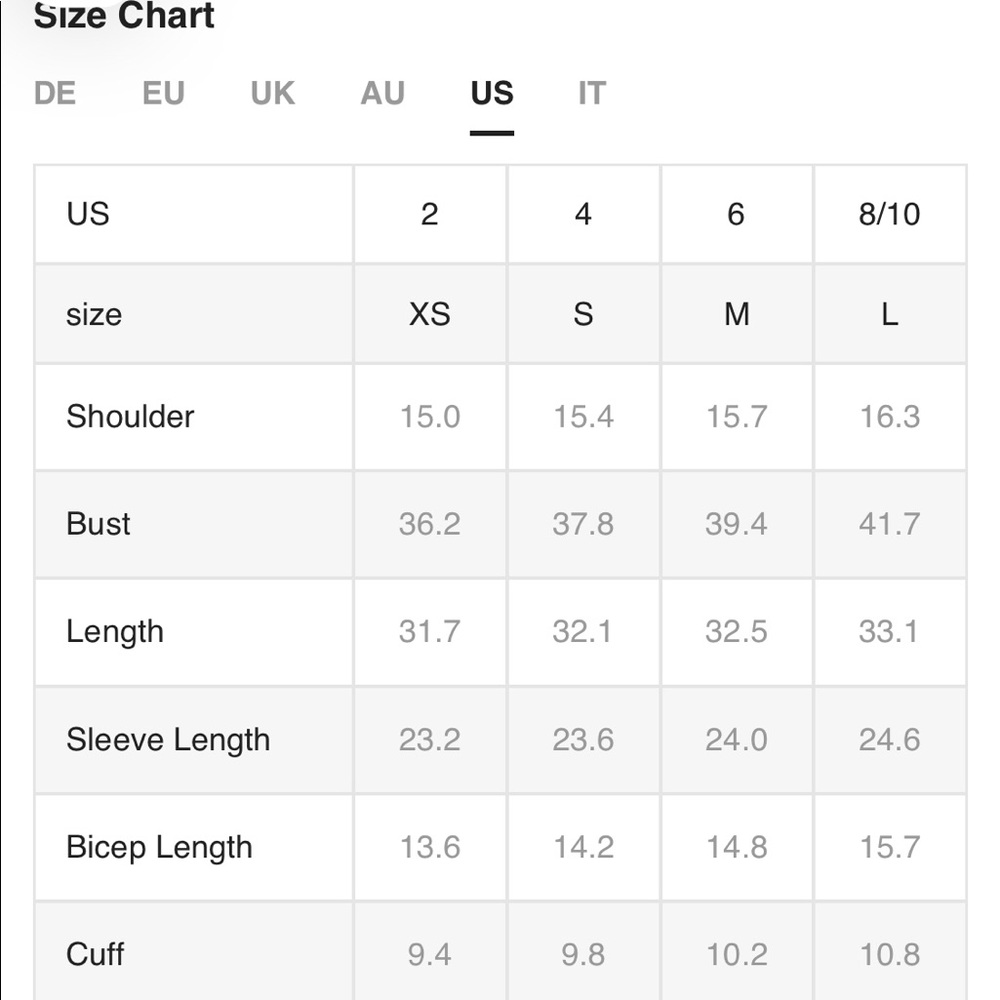Click the Size Chart heading
The image size is (1000, 1000).
[x=124, y=16]
